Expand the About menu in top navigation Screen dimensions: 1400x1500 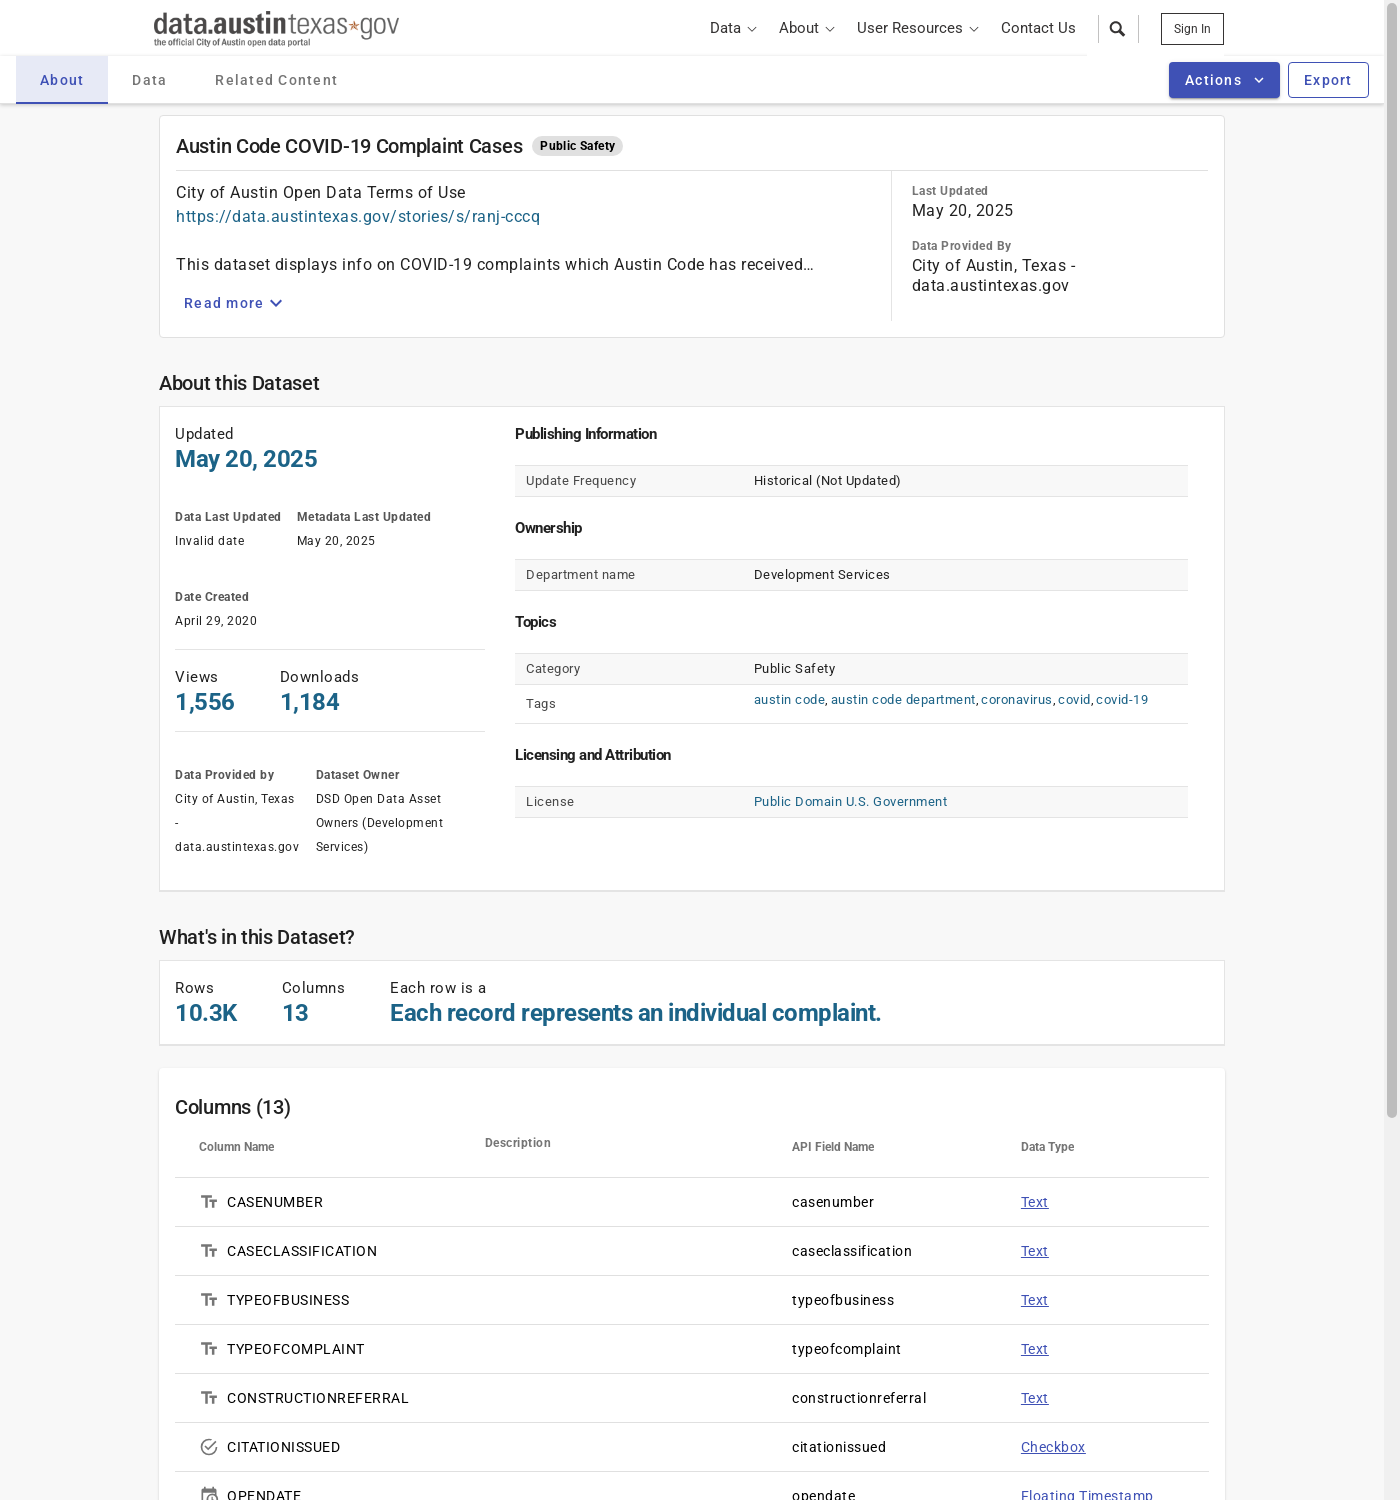click(806, 28)
